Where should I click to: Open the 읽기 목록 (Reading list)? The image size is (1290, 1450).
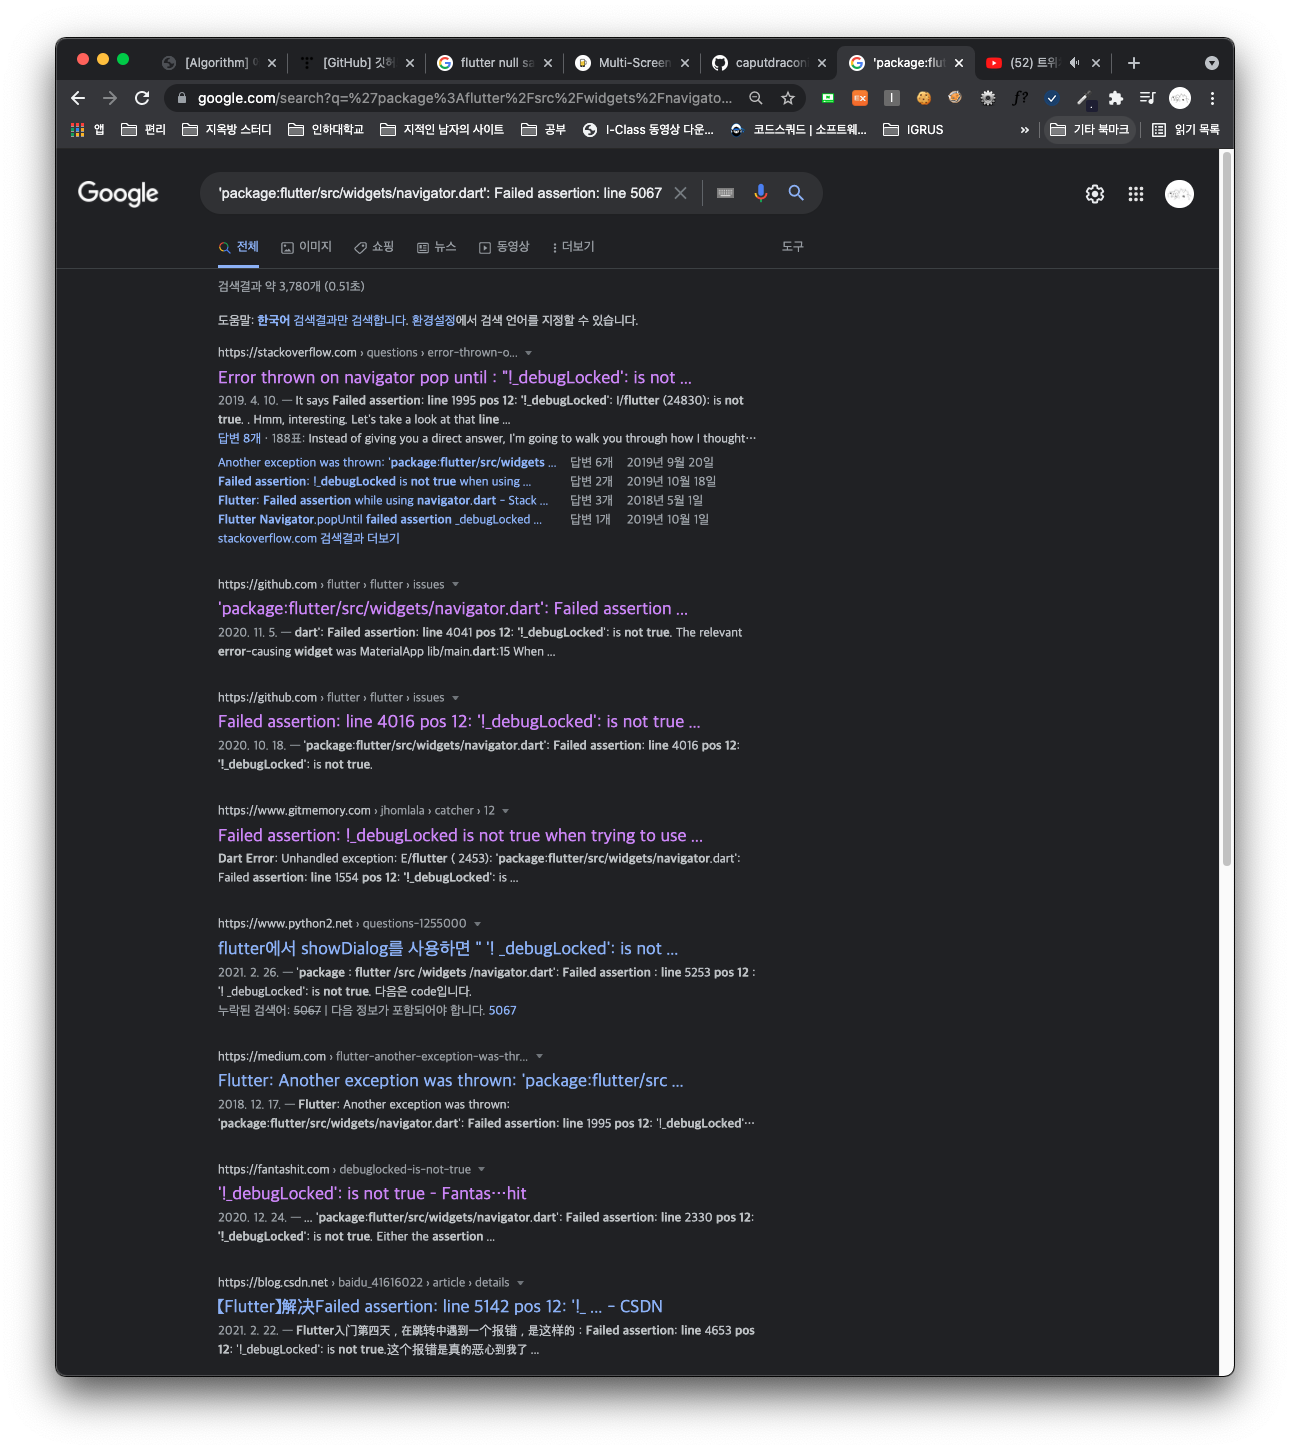click(x=1186, y=130)
